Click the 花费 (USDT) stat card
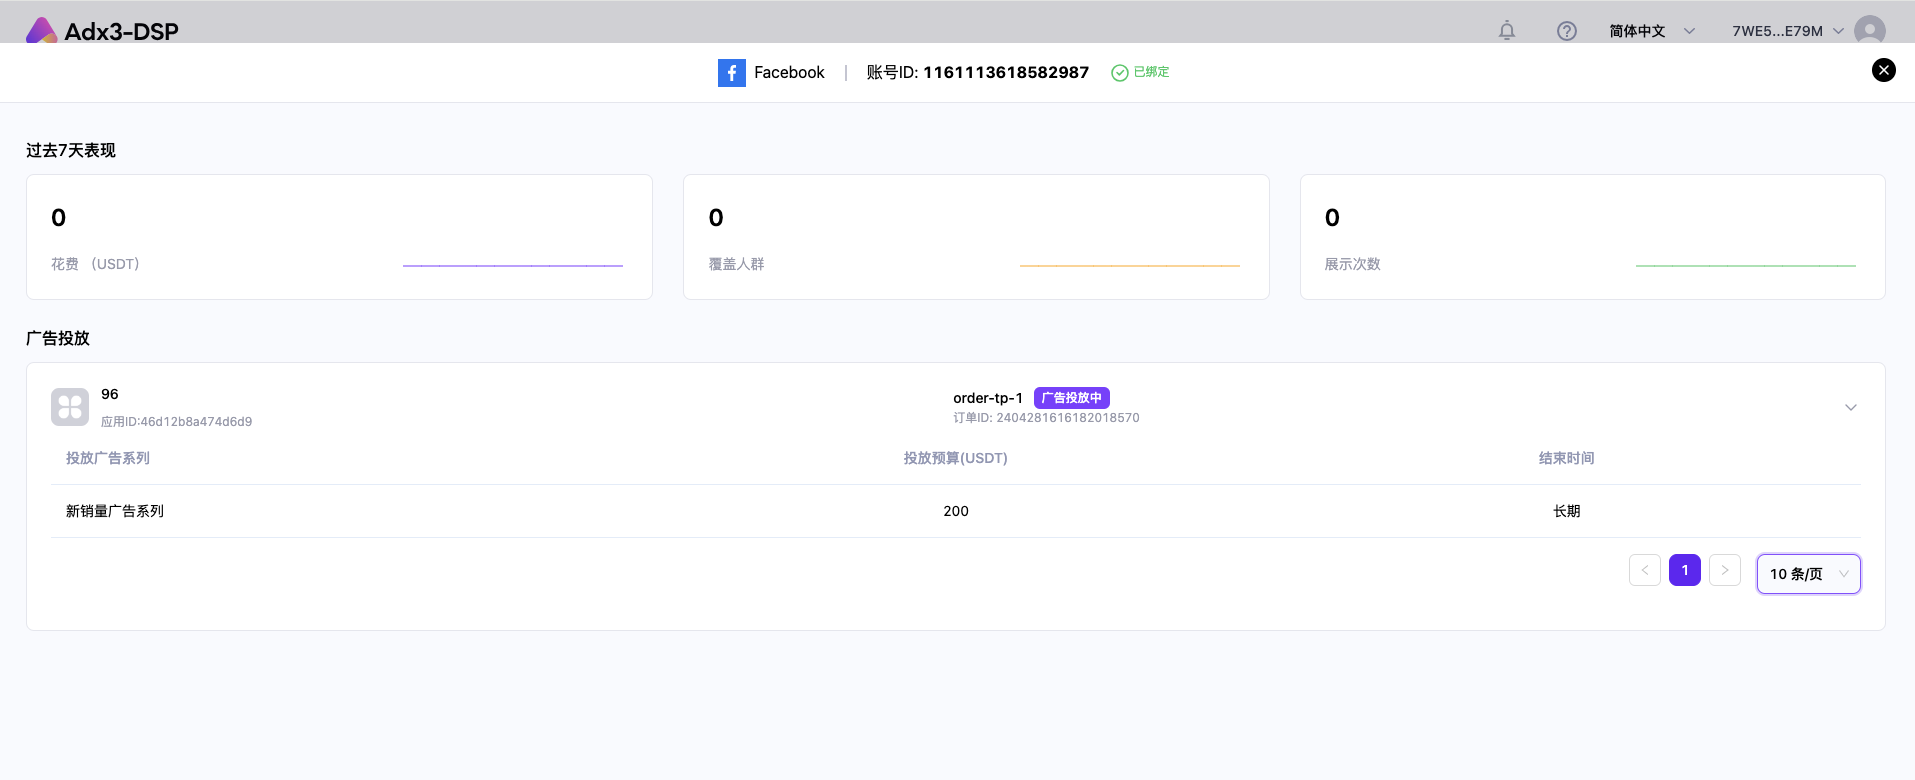Screen dimensions: 1915x780 pos(339,237)
